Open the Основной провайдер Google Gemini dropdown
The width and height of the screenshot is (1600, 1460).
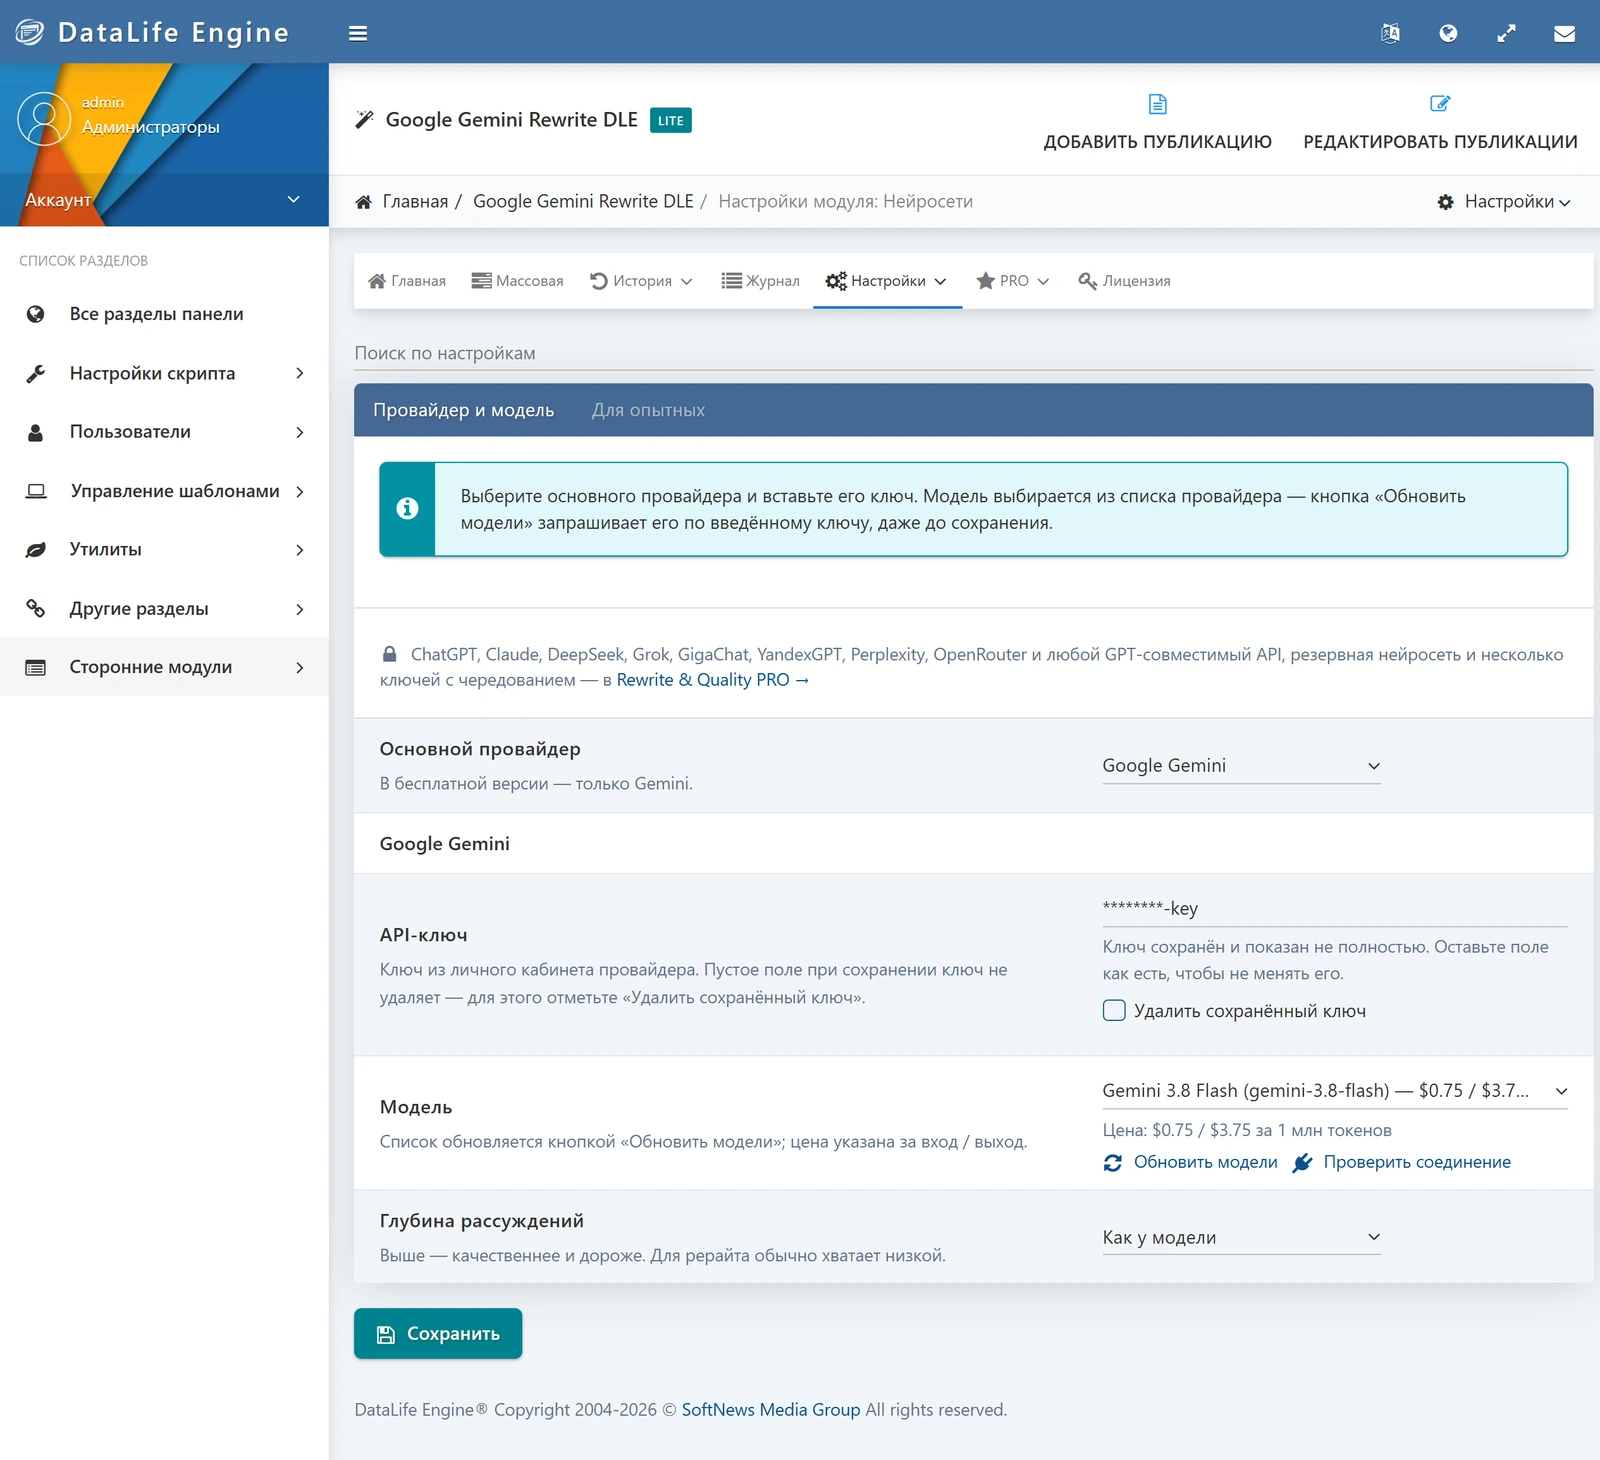(x=1241, y=766)
